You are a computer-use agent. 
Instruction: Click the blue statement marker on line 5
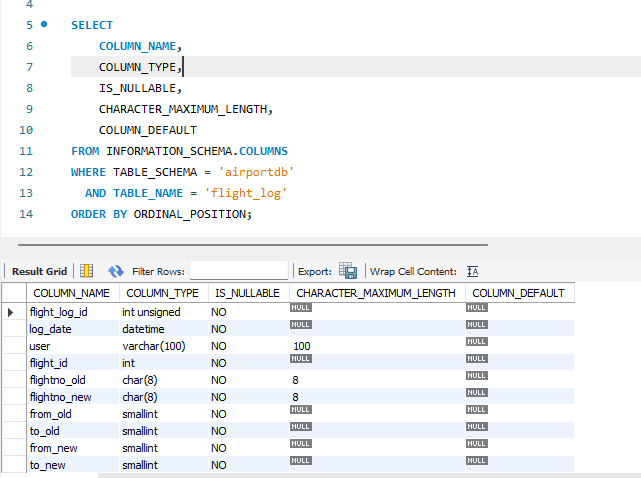(x=43, y=24)
